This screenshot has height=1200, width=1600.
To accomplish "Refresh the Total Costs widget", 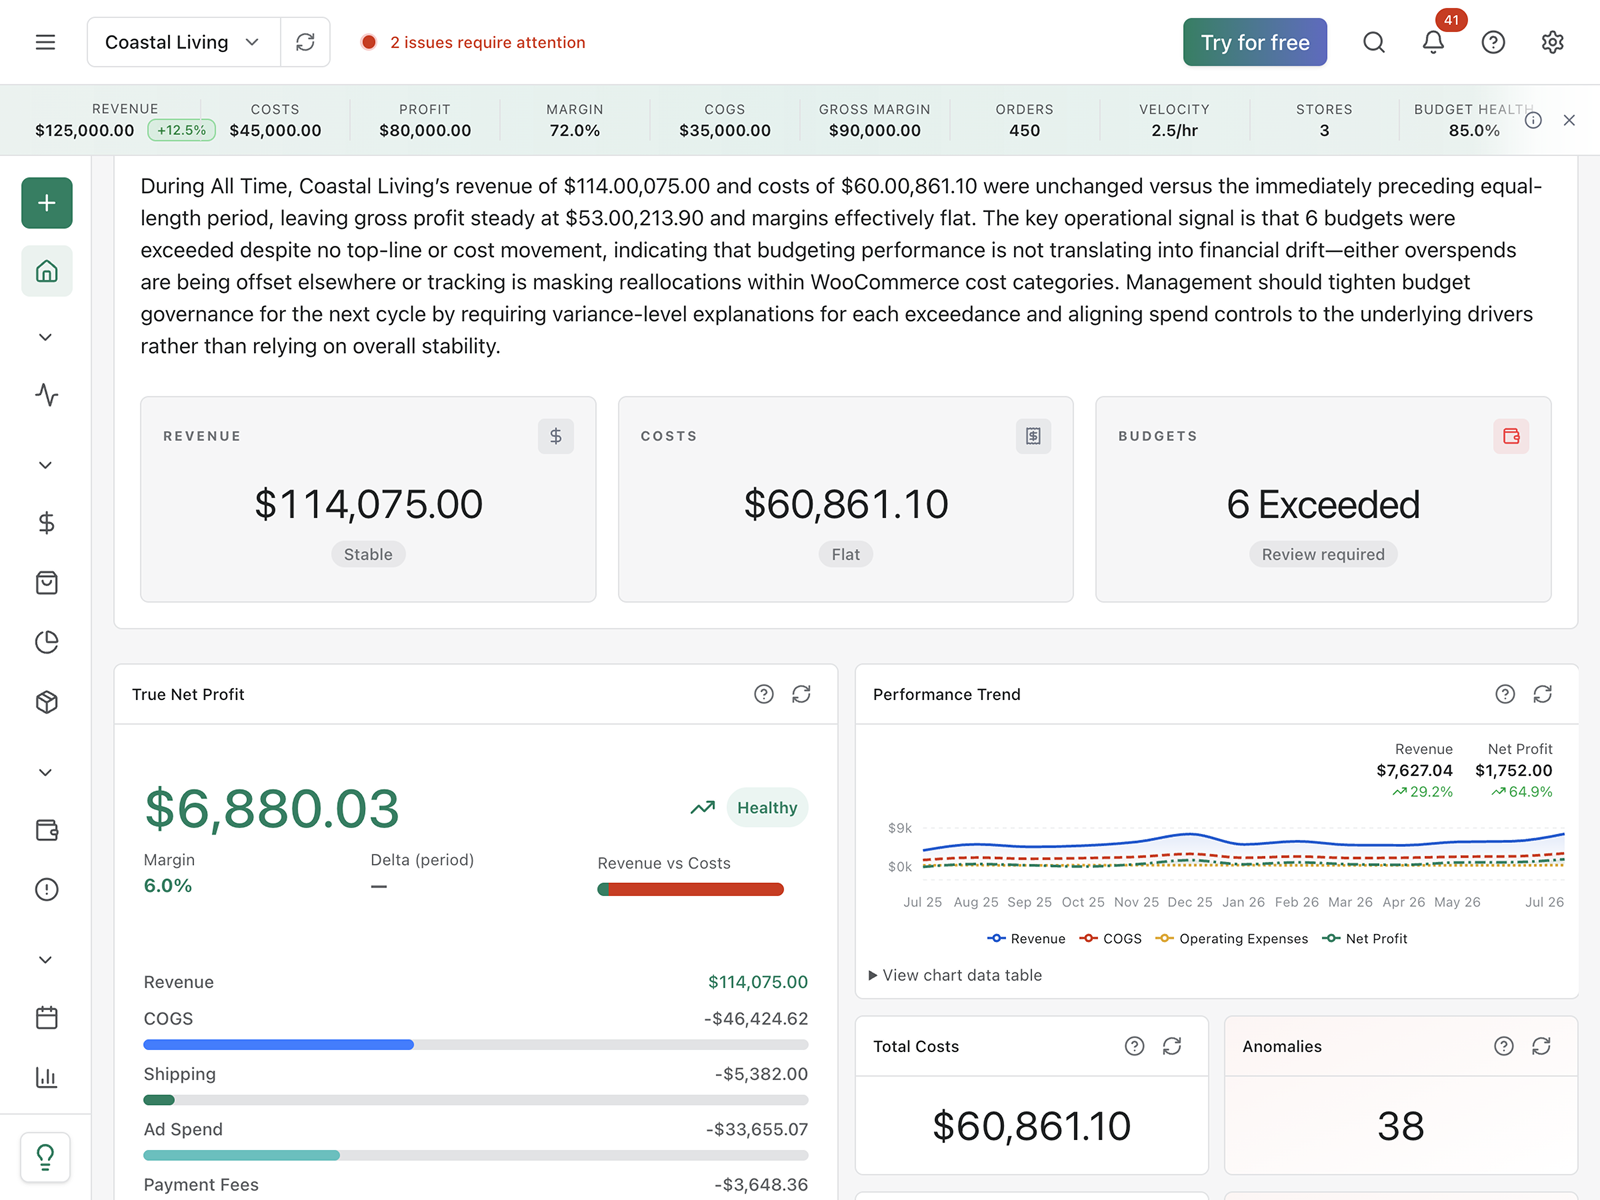I will point(1172,1046).
